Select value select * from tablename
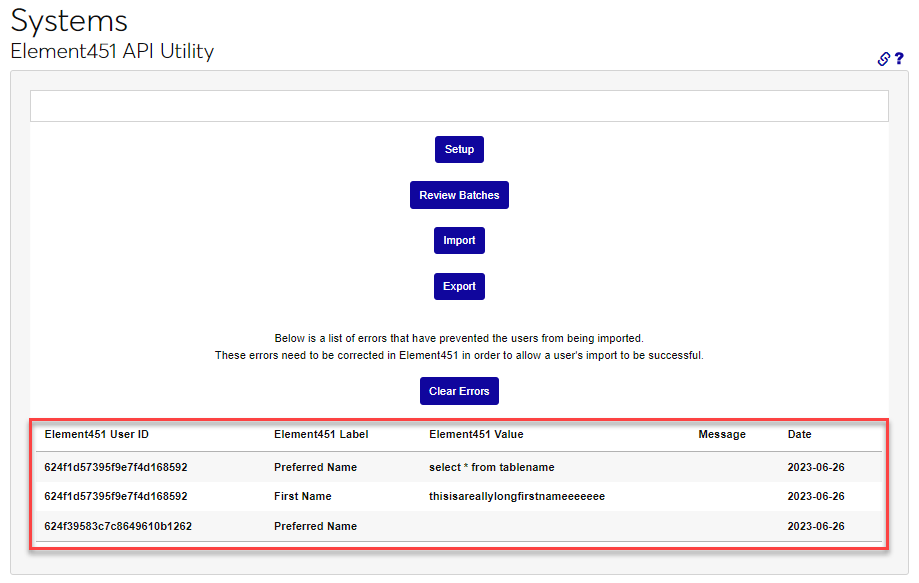This screenshot has height=583, width=919. coord(492,467)
